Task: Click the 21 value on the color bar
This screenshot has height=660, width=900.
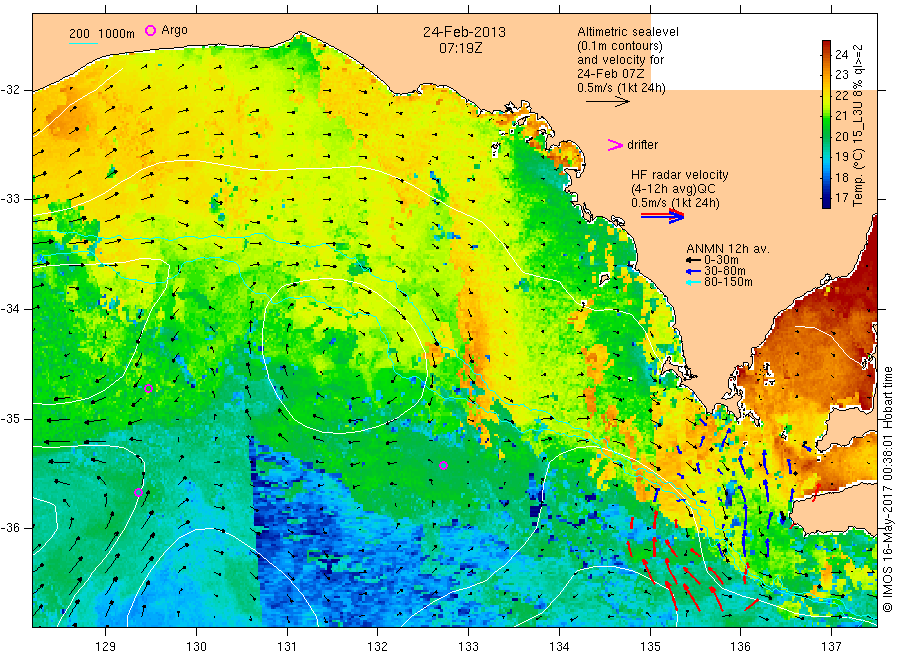Action: point(841,115)
